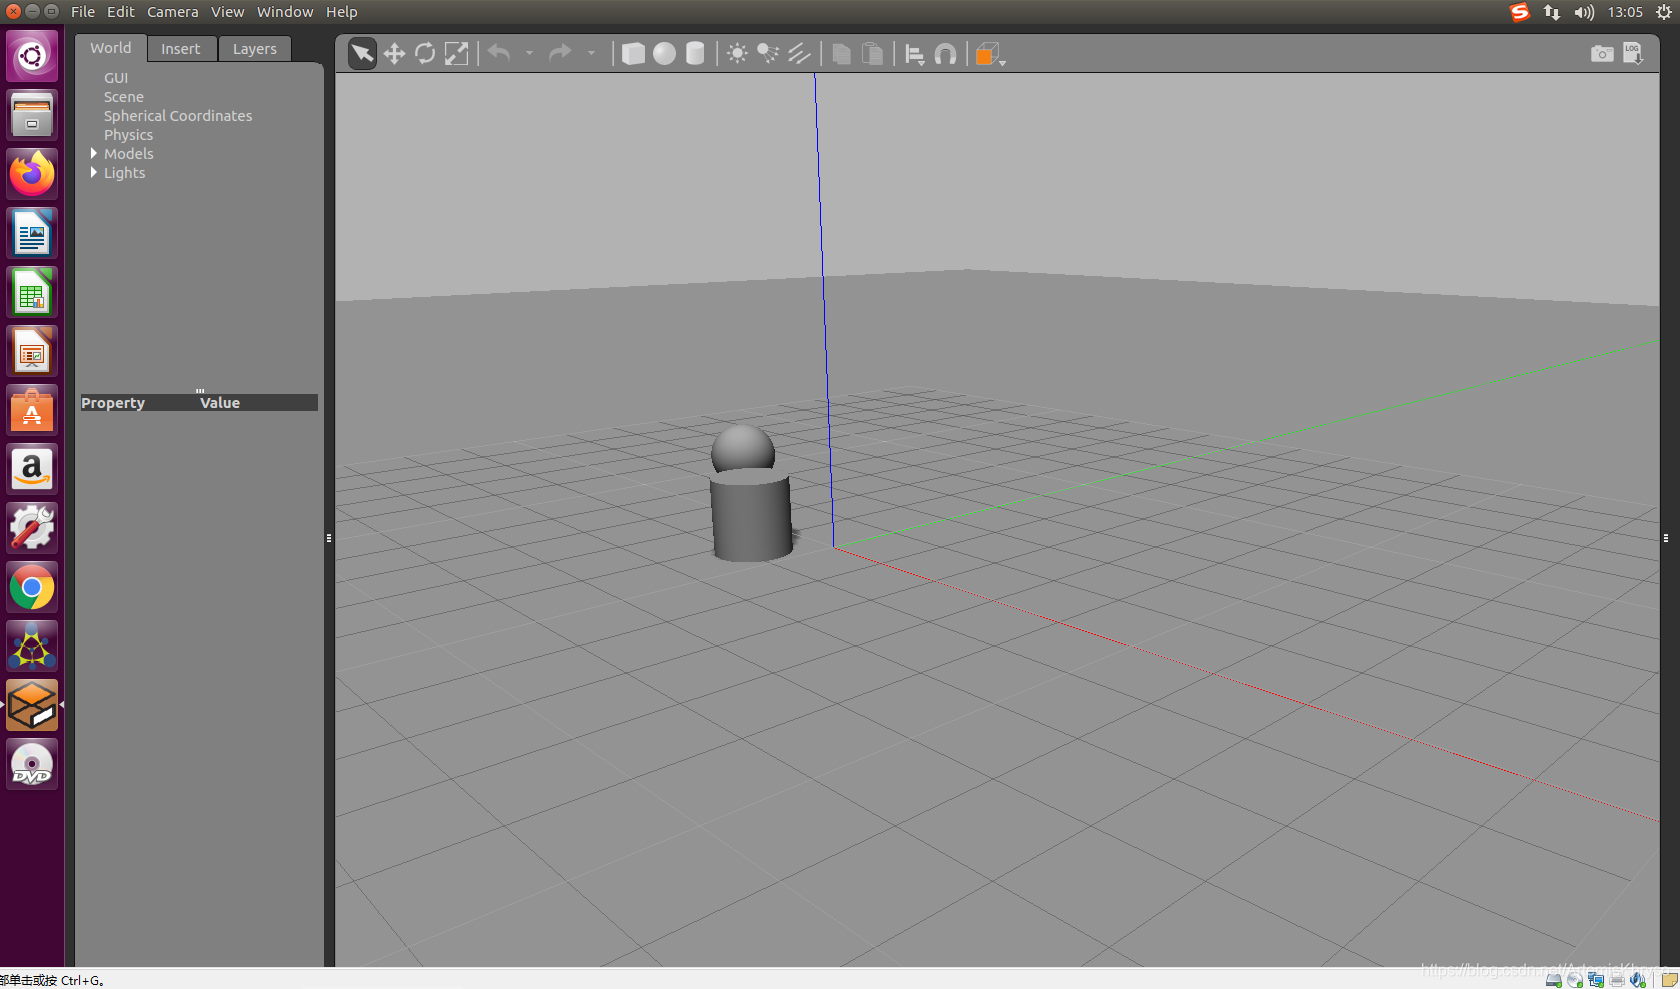The width and height of the screenshot is (1680, 989).
Task: Open the DVD drive dock icon
Action: 32,765
